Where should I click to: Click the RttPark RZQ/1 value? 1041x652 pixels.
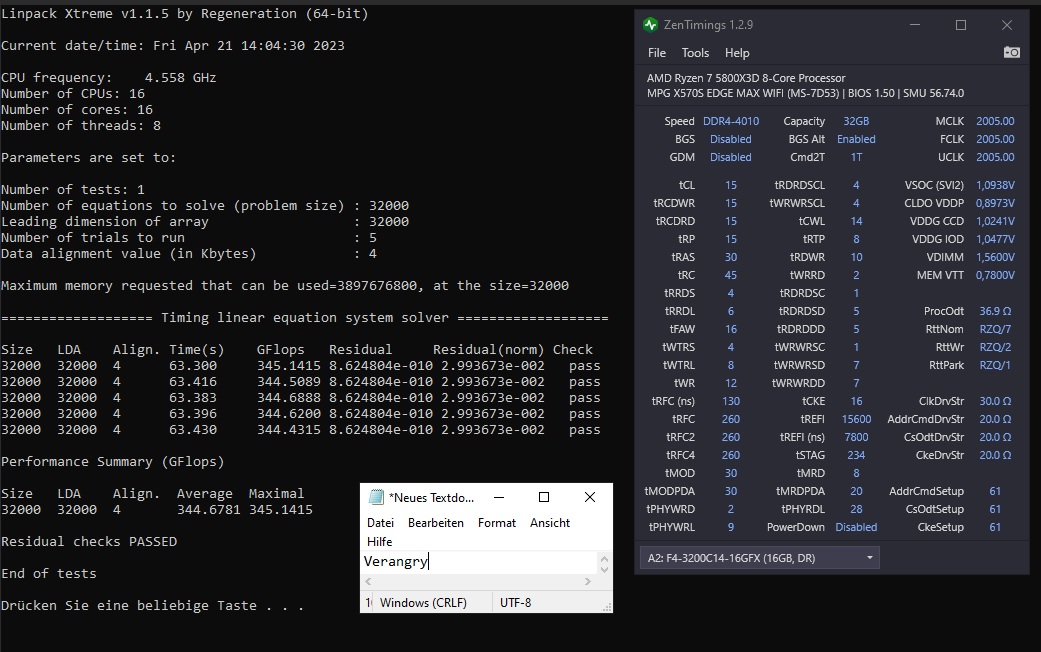[995, 365]
